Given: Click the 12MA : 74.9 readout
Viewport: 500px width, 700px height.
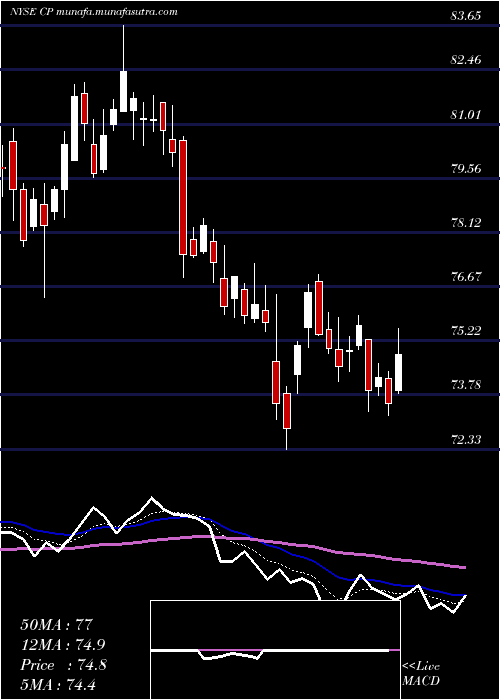Looking at the screenshot, I should point(63,645).
